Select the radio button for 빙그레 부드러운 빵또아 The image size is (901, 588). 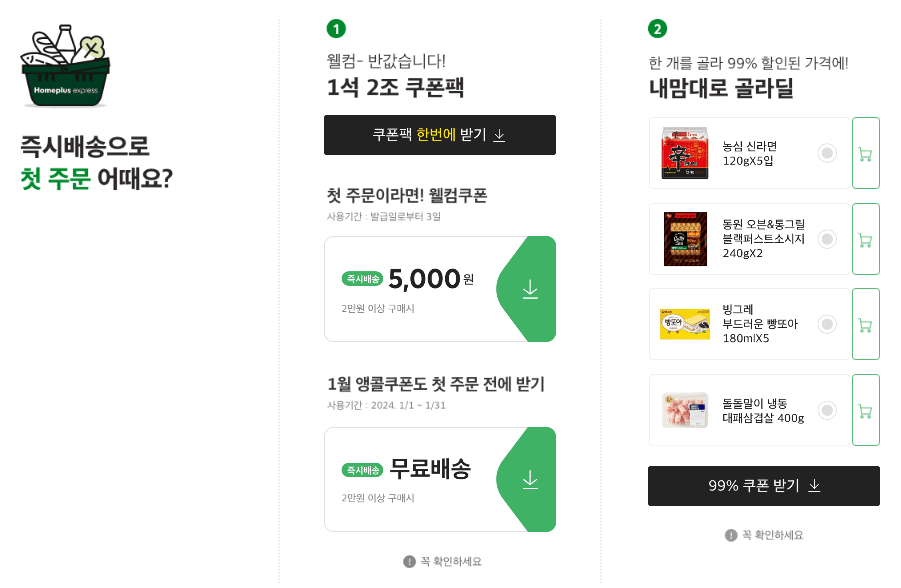tap(828, 325)
